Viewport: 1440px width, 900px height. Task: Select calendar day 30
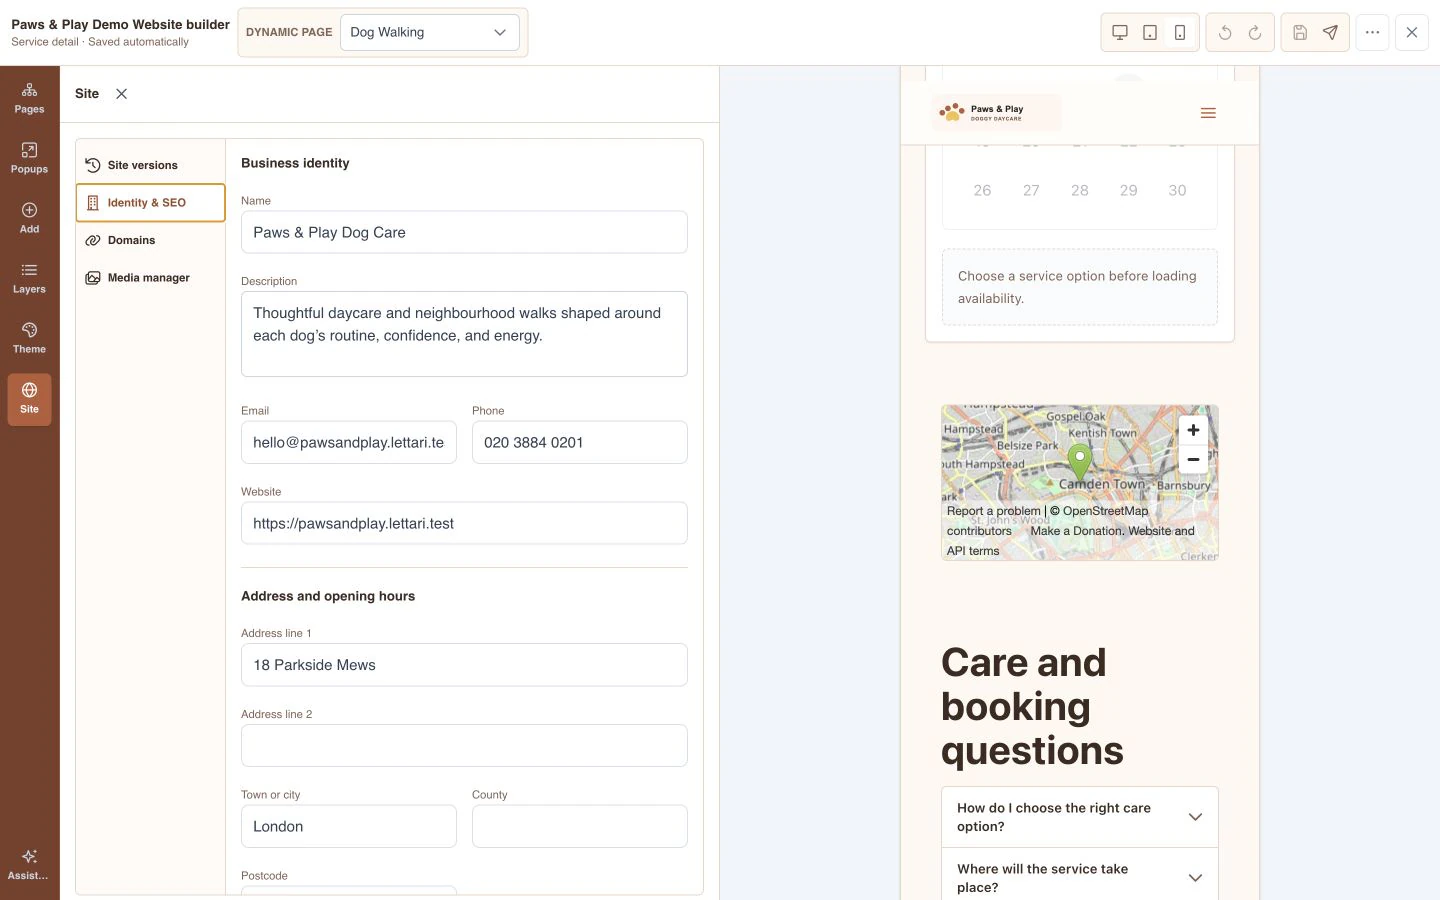pos(1177,190)
